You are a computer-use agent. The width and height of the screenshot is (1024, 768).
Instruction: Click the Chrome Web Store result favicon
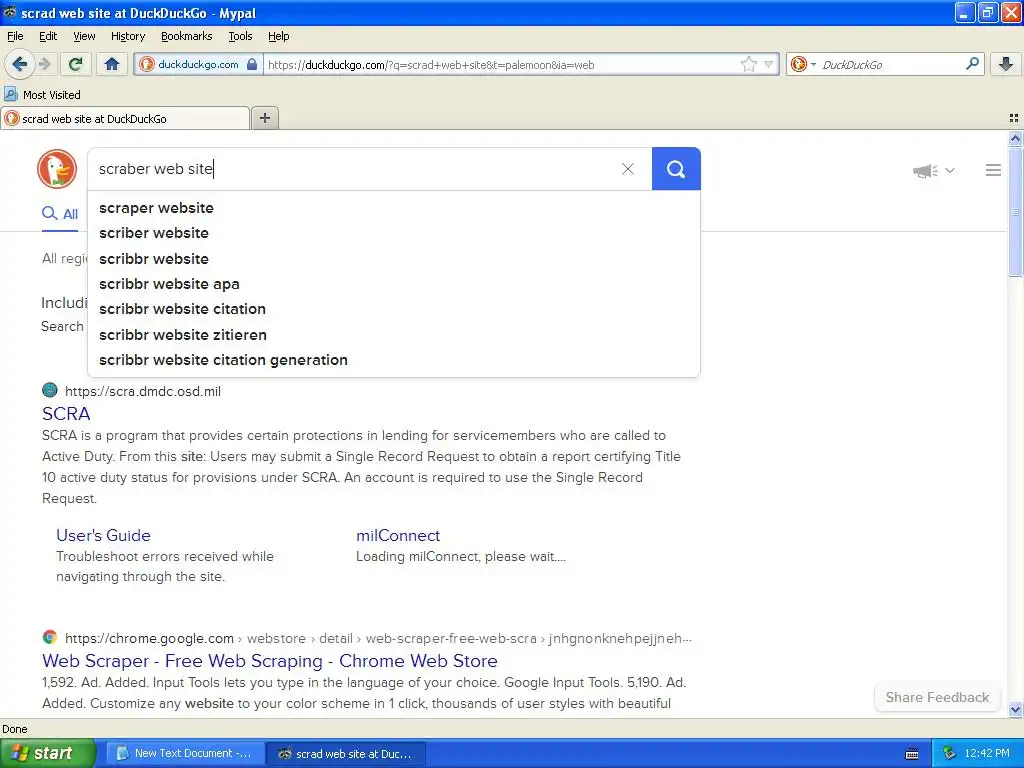50,637
